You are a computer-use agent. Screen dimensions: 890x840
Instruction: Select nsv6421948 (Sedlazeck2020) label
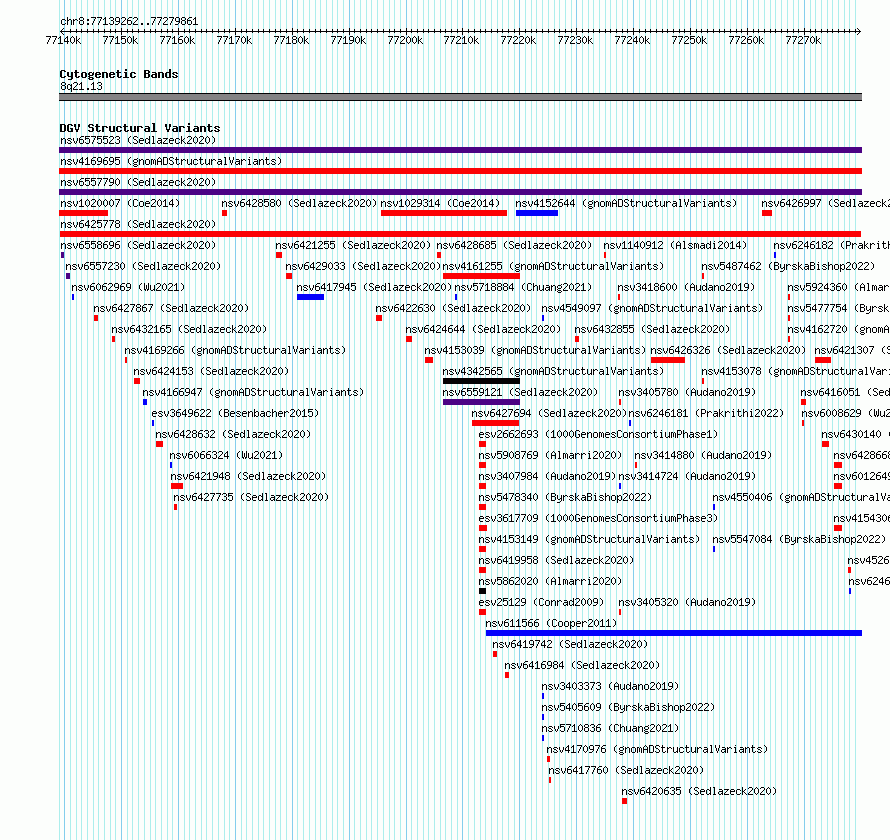point(249,476)
